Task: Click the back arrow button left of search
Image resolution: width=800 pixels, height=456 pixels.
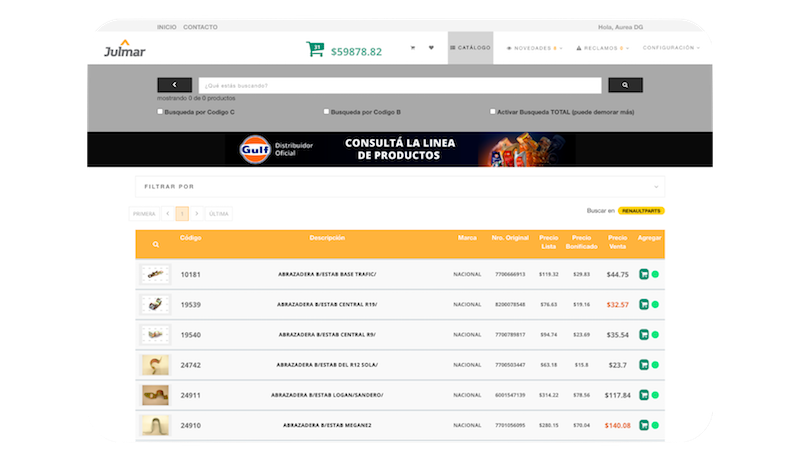Action: click(x=174, y=85)
